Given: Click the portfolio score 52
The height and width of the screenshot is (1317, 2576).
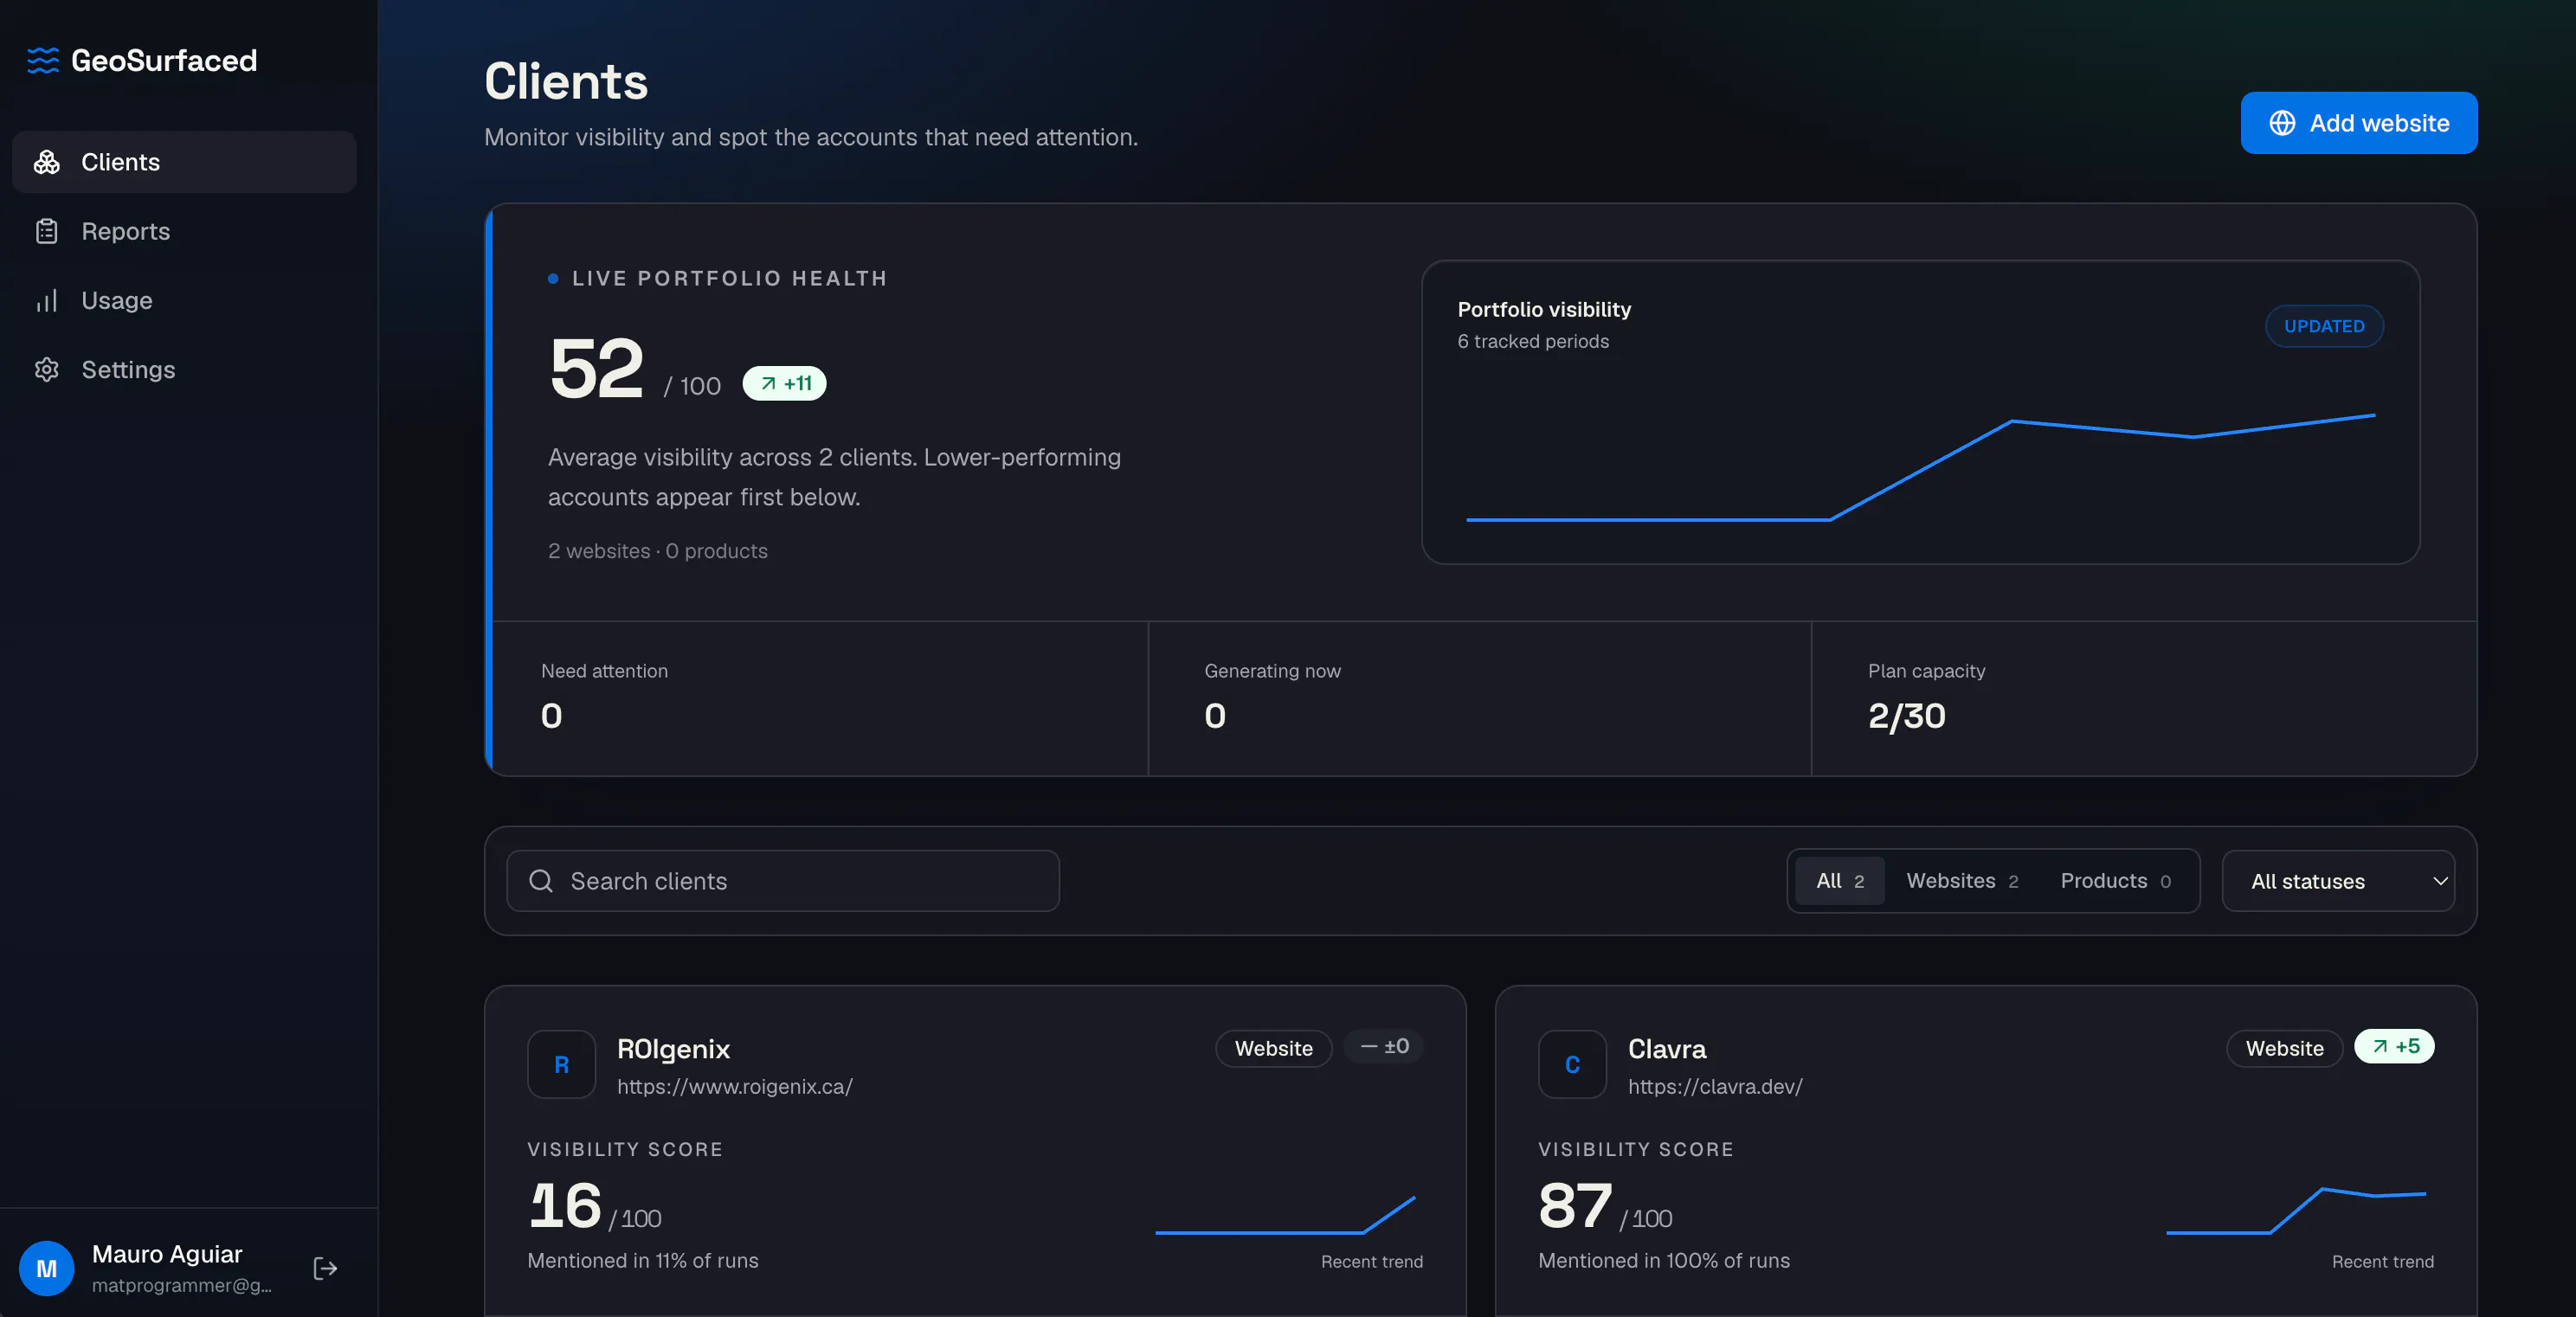Looking at the screenshot, I should [x=596, y=368].
